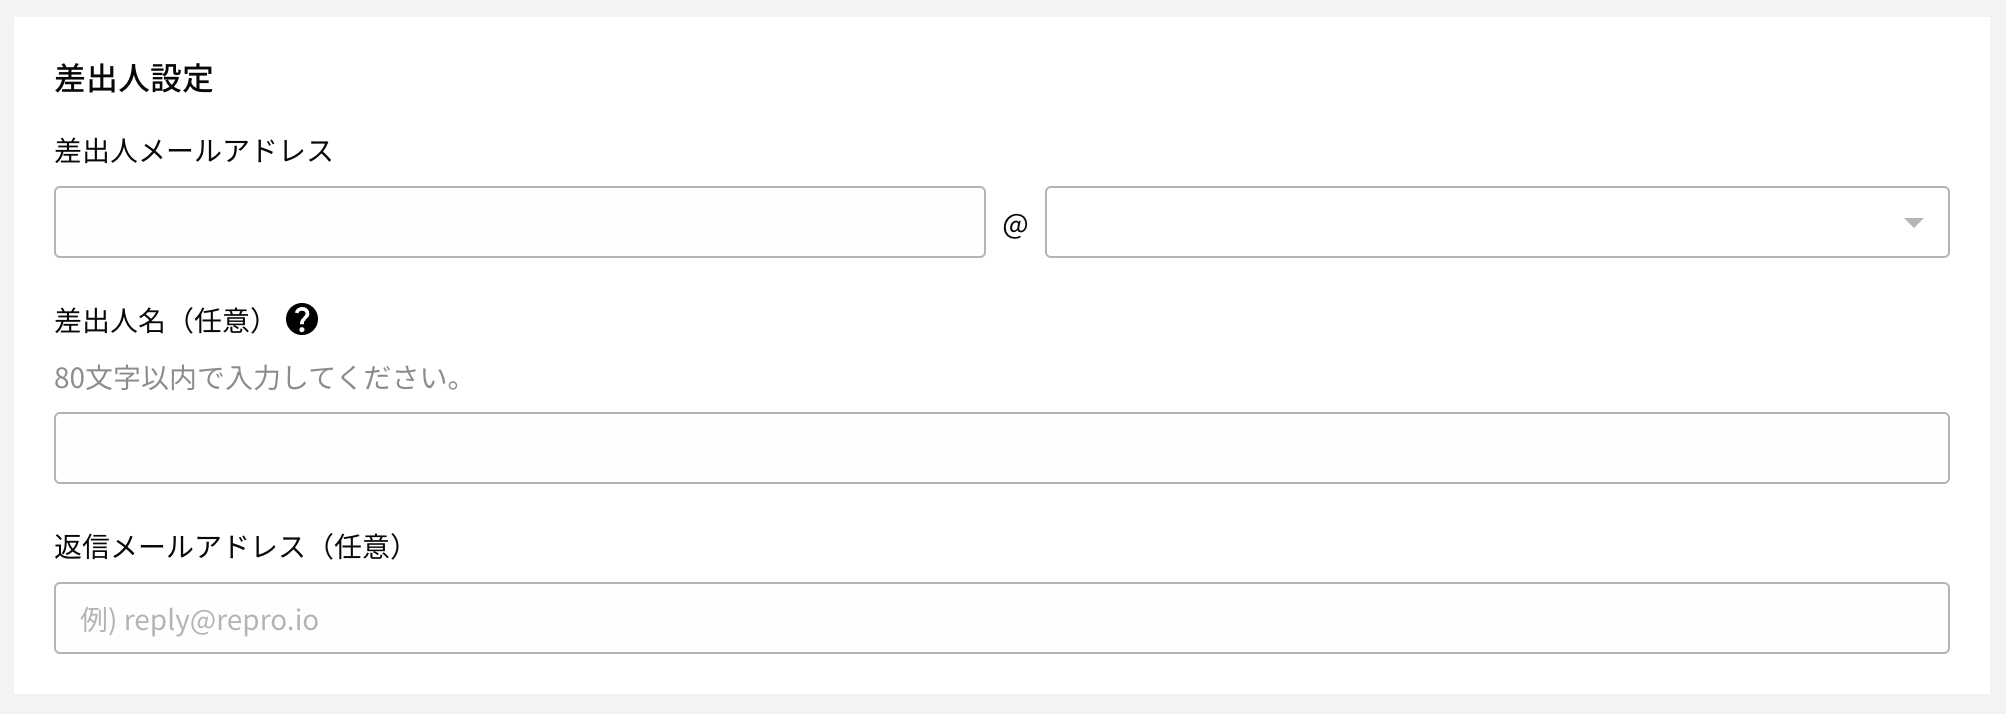2006x714 pixels.
Task: Click the 例) reply@repro.io placeholder text
Action: point(200,620)
